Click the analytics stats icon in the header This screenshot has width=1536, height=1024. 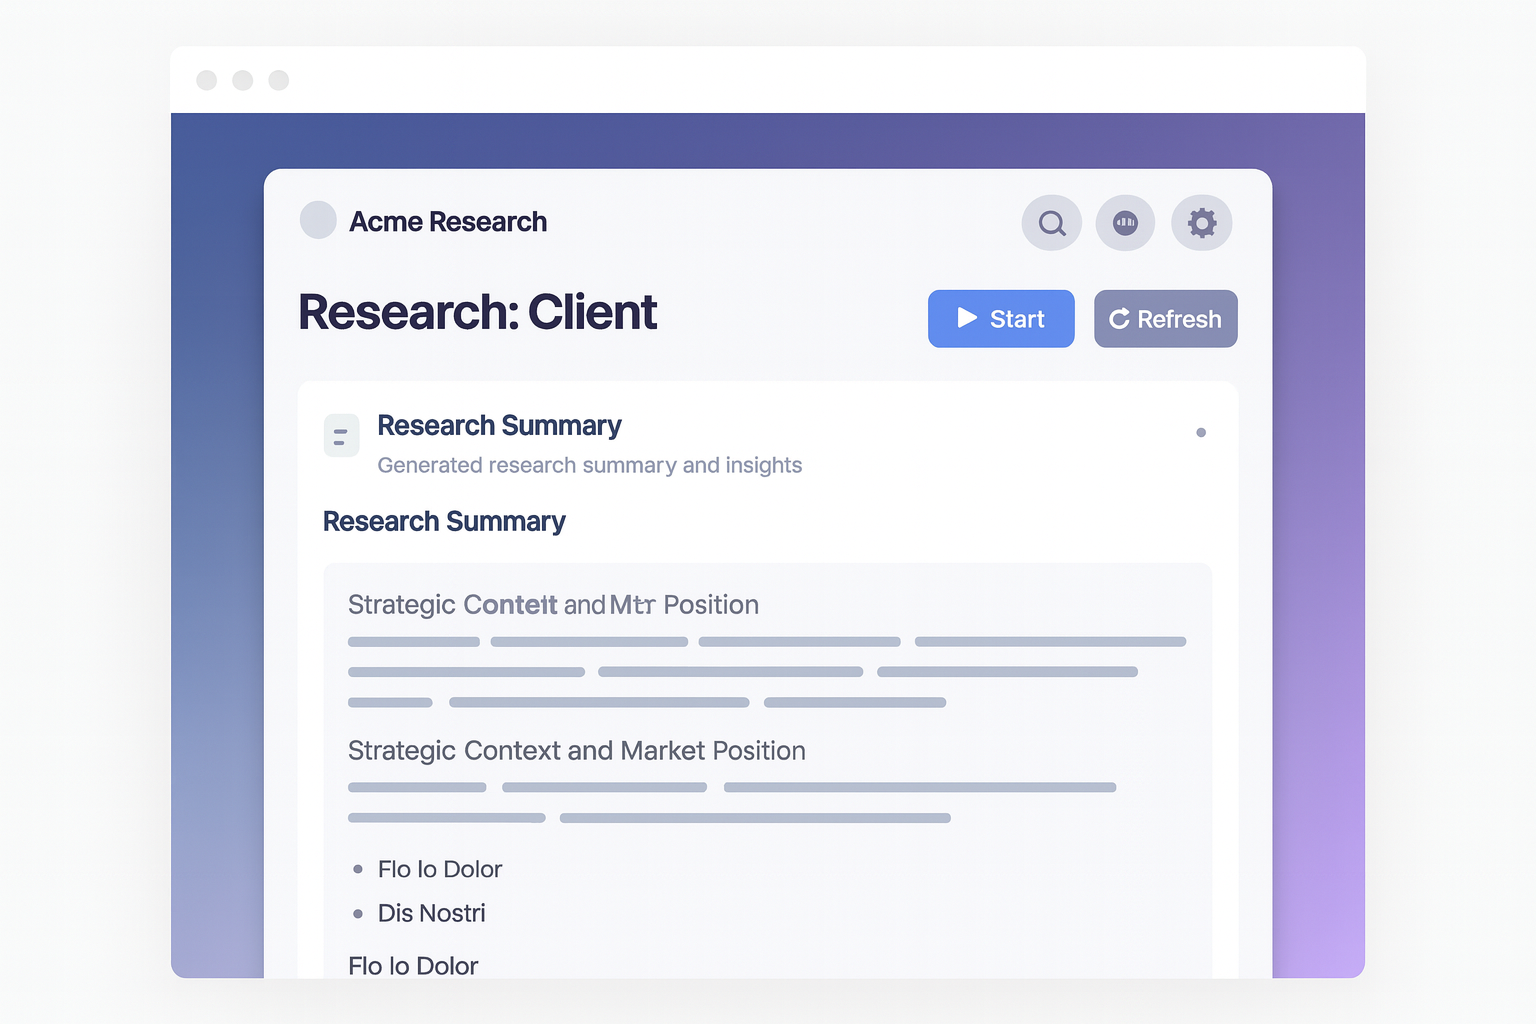point(1126,222)
